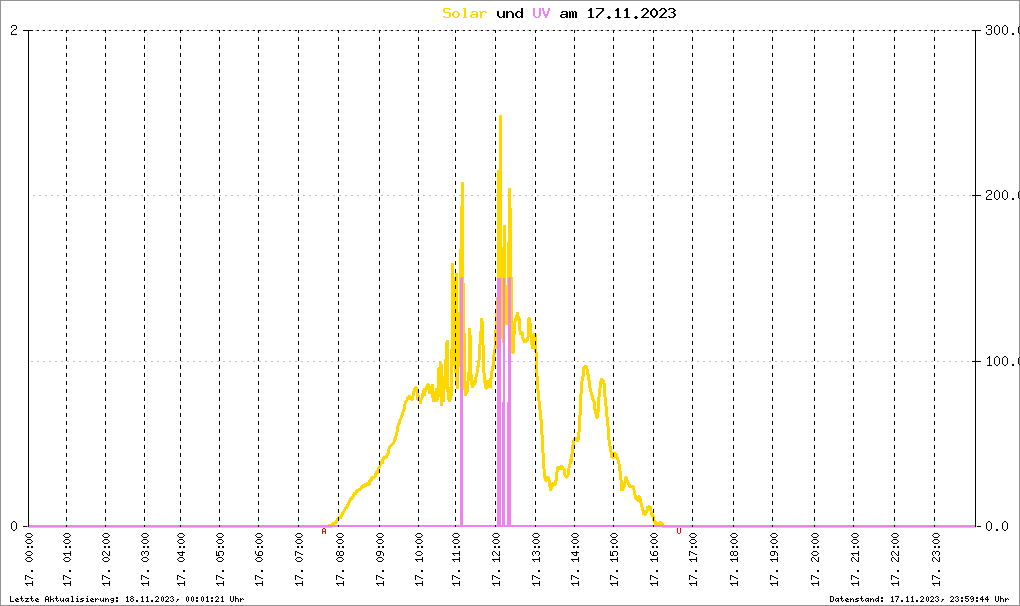Click the solar curve's afternoon bump near 14:00
The image size is (1020, 606).
coord(585,368)
